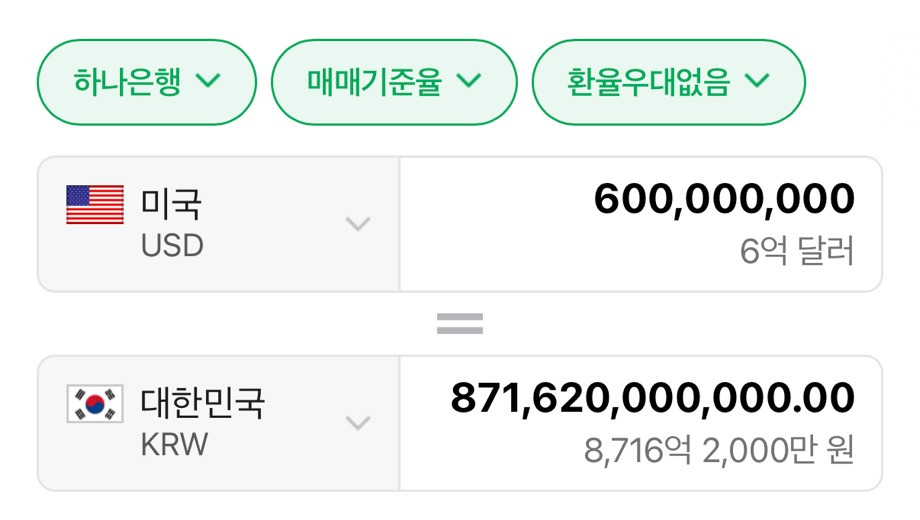The width and height of the screenshot is (920, 520).
Task: Expand the USD currency selector arrow
Action: click(358, 224)
